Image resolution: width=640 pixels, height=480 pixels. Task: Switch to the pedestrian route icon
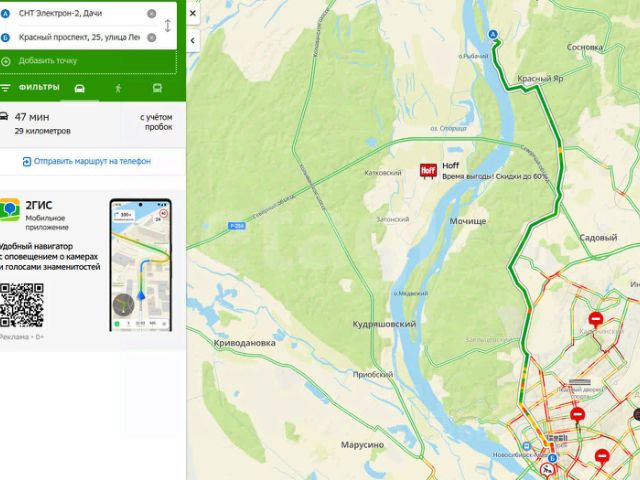[118, 88]
